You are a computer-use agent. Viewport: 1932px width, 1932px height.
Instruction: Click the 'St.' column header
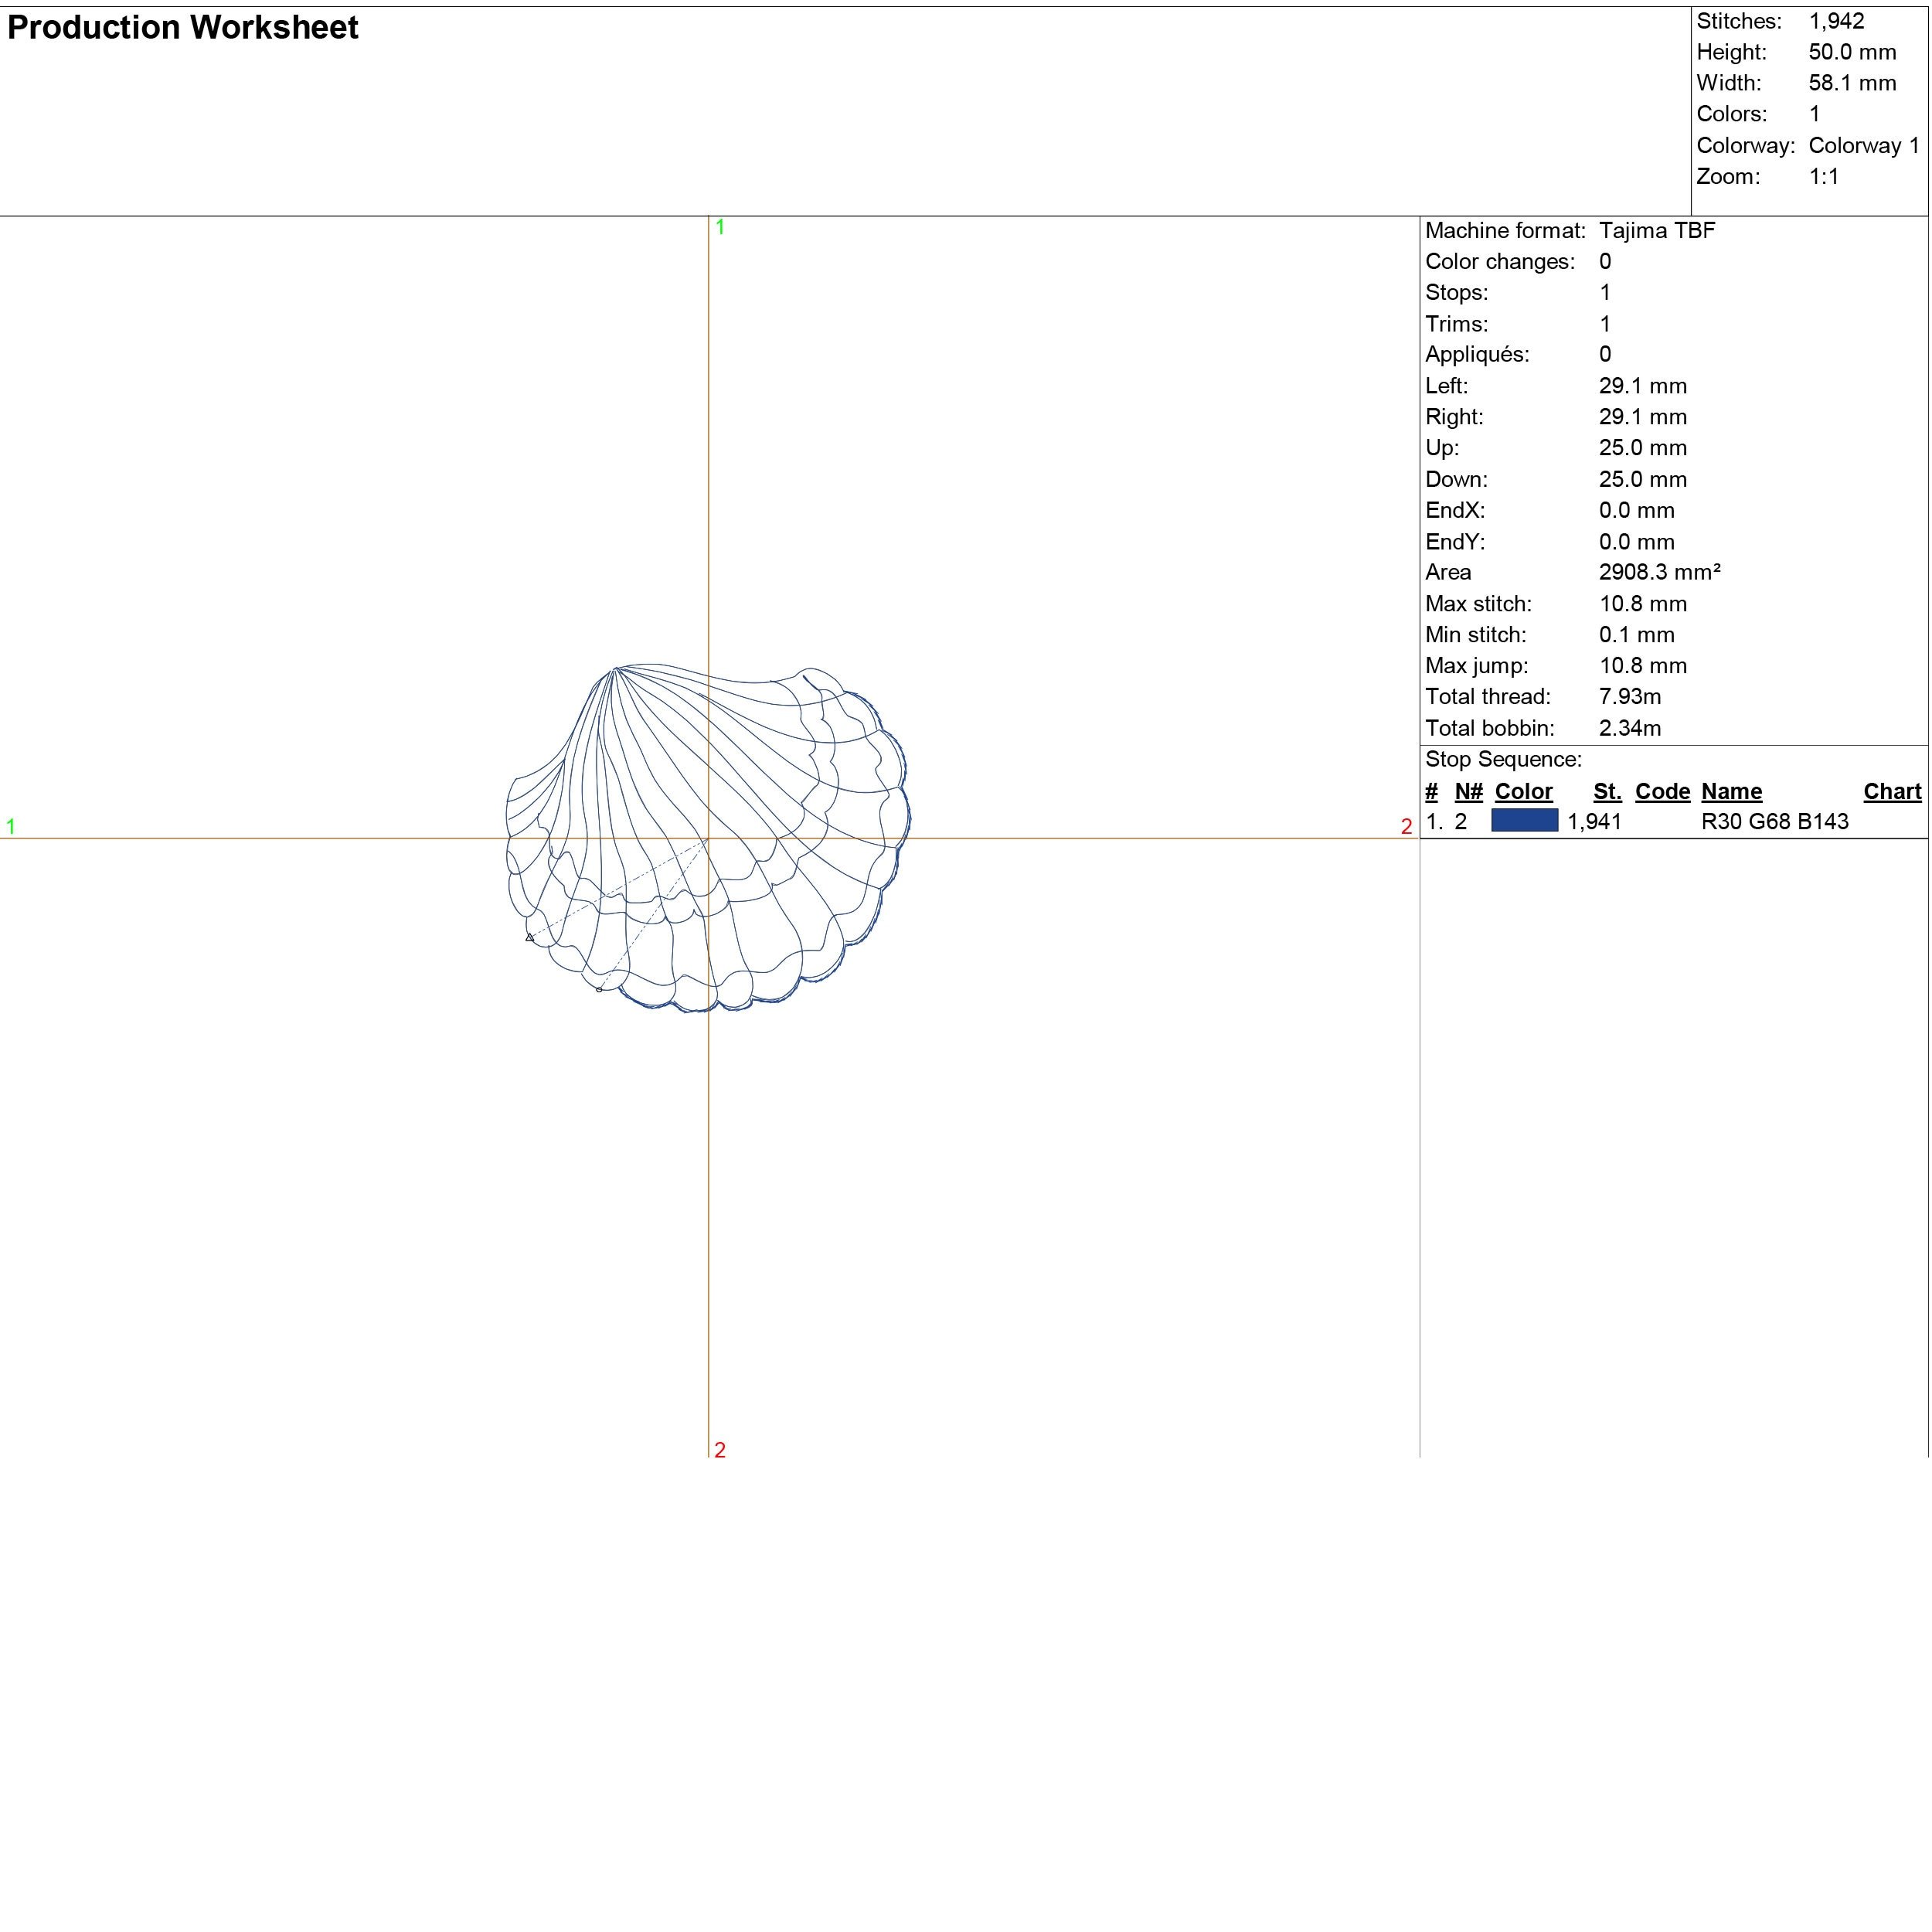(x=1607, y=792)
